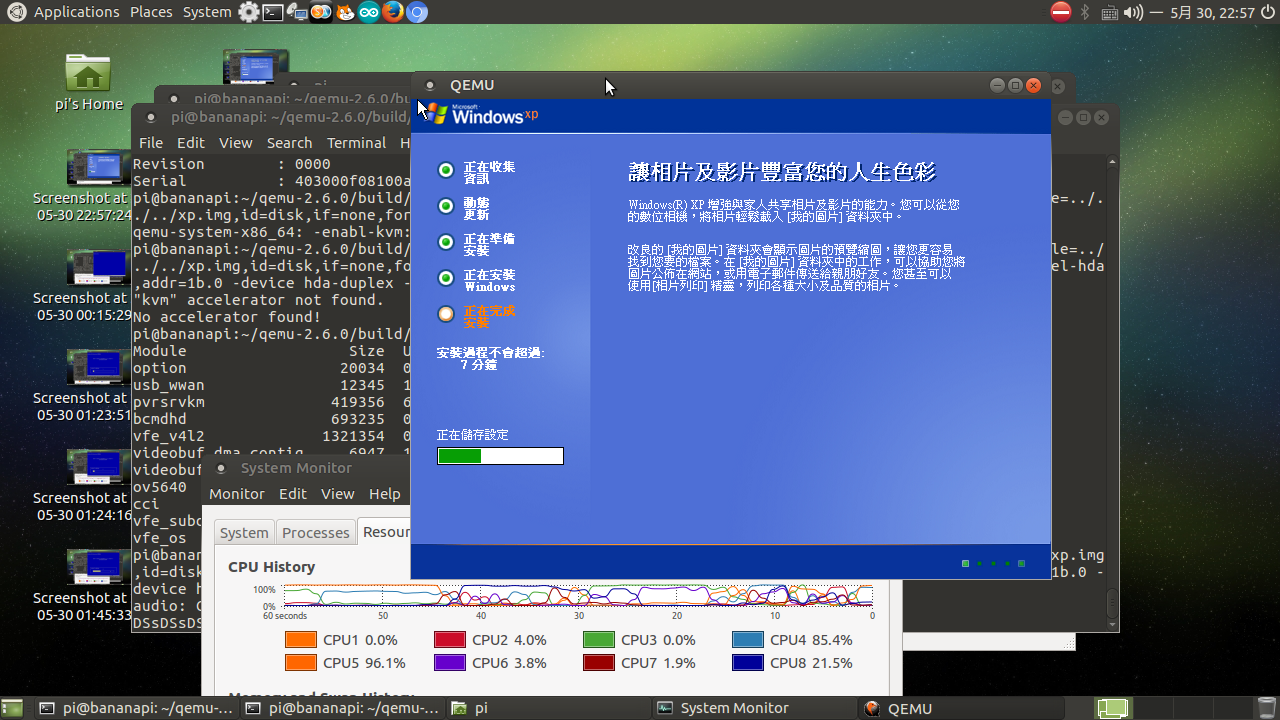This screenshot has height=720, width=1280.
Task: Switch to Resources tab in System Monitor
Action: [385, 532]
